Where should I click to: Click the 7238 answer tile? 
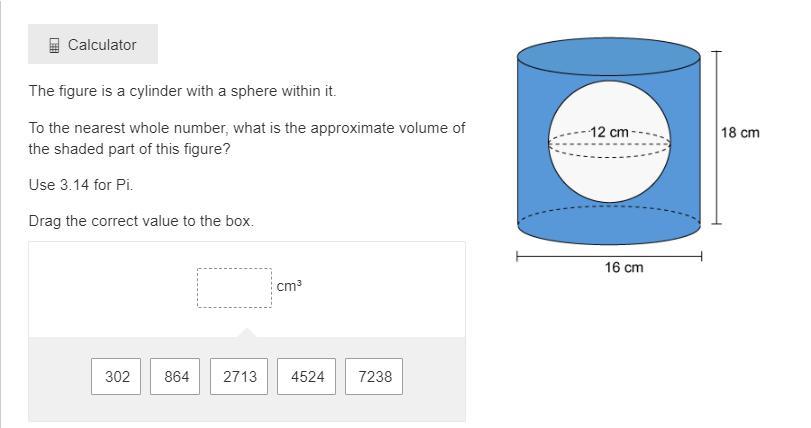(374, 377)
